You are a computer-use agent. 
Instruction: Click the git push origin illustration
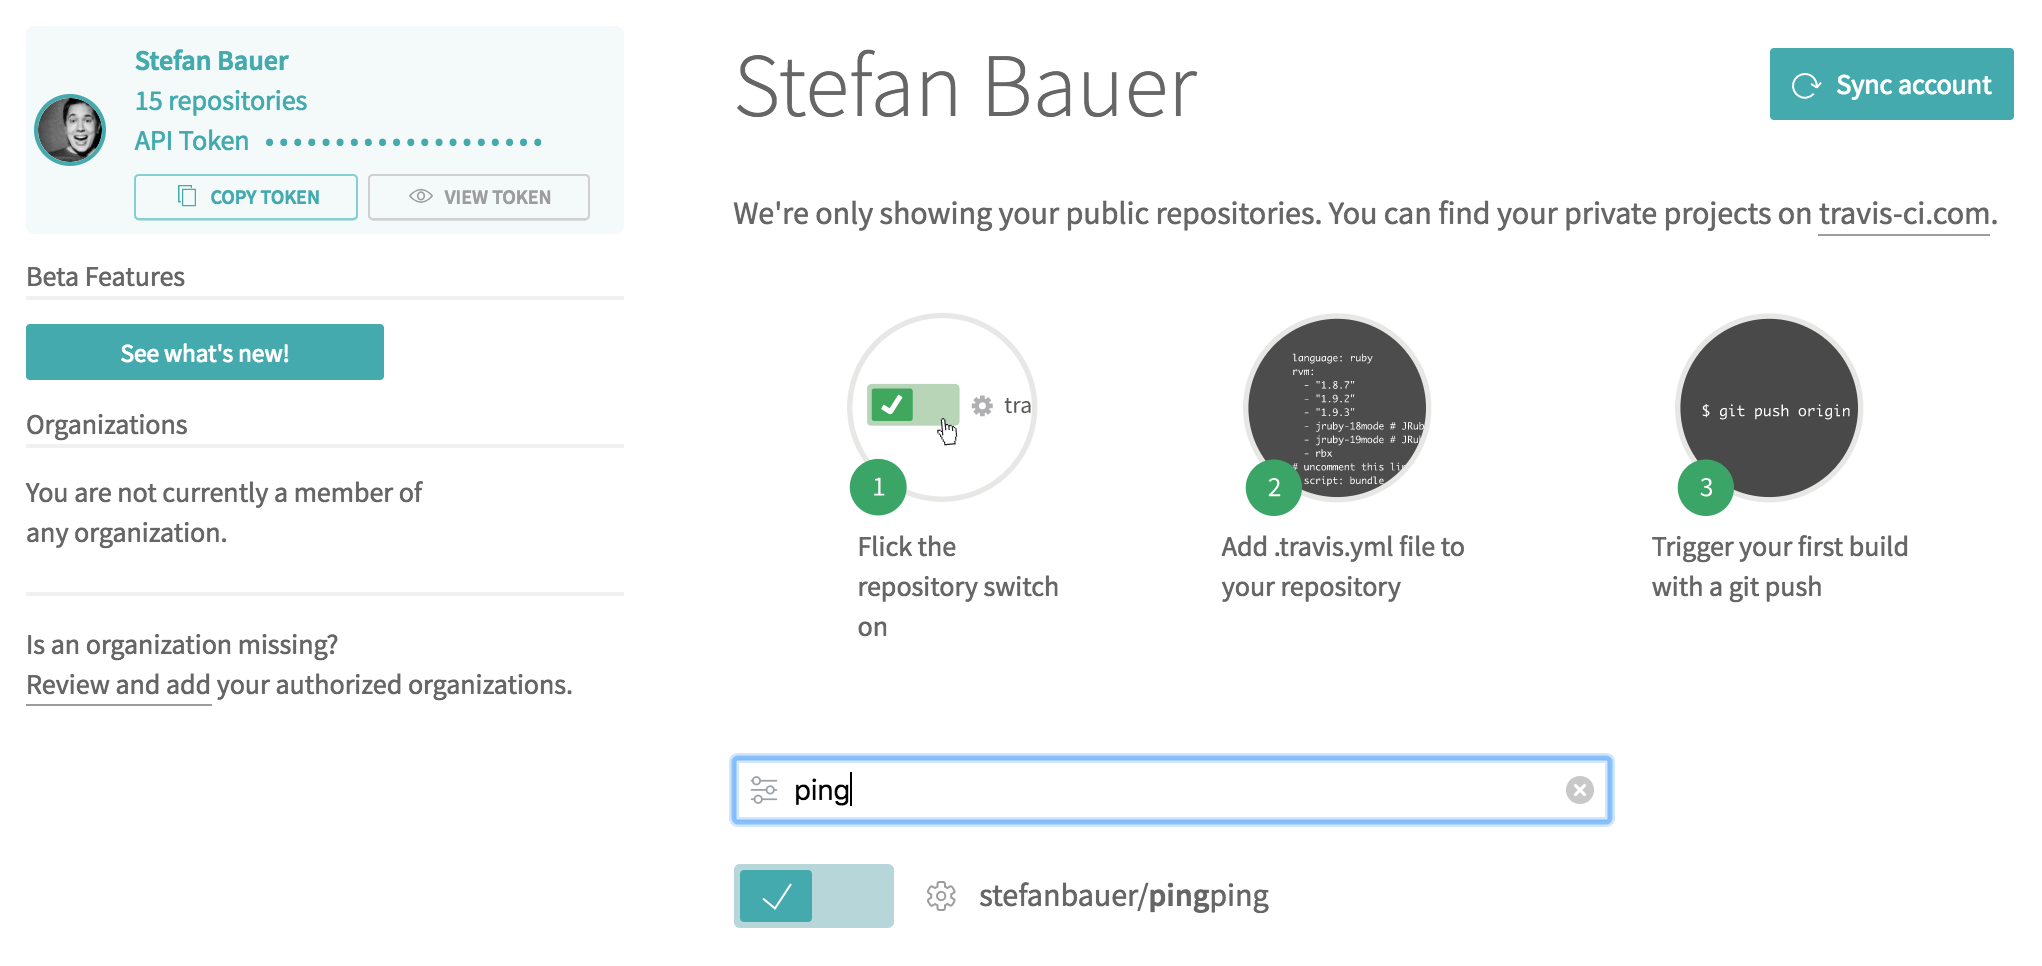1769,407
